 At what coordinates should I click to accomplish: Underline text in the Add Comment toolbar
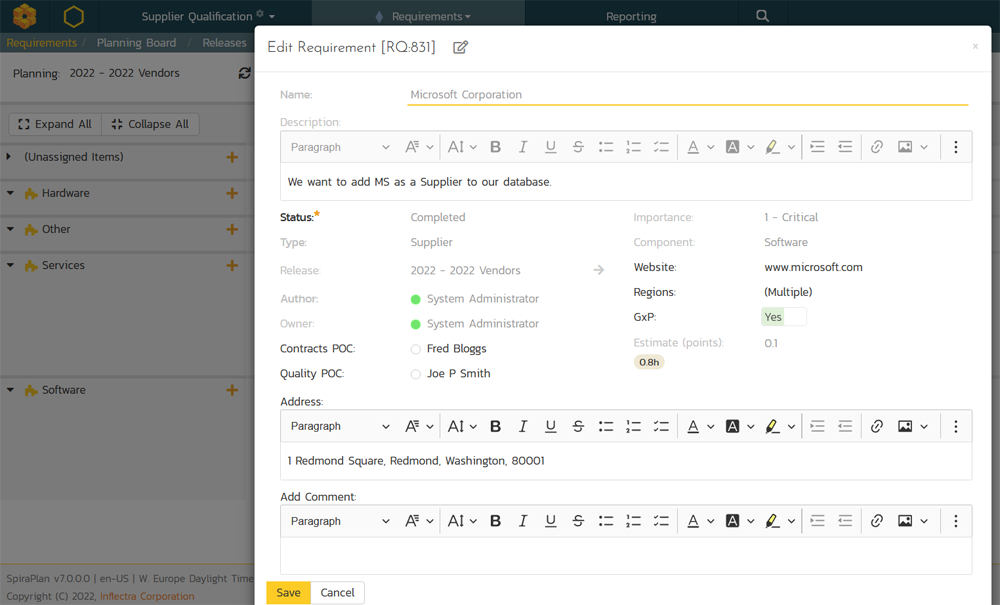coord(550,521)
